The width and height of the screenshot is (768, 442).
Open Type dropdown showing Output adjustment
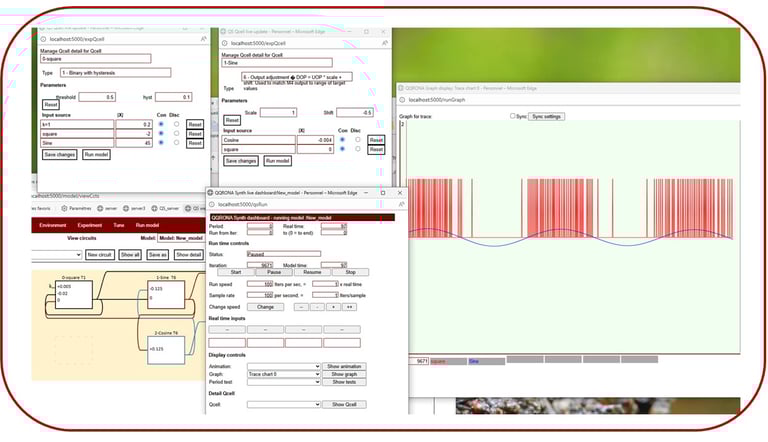[296, 77]
